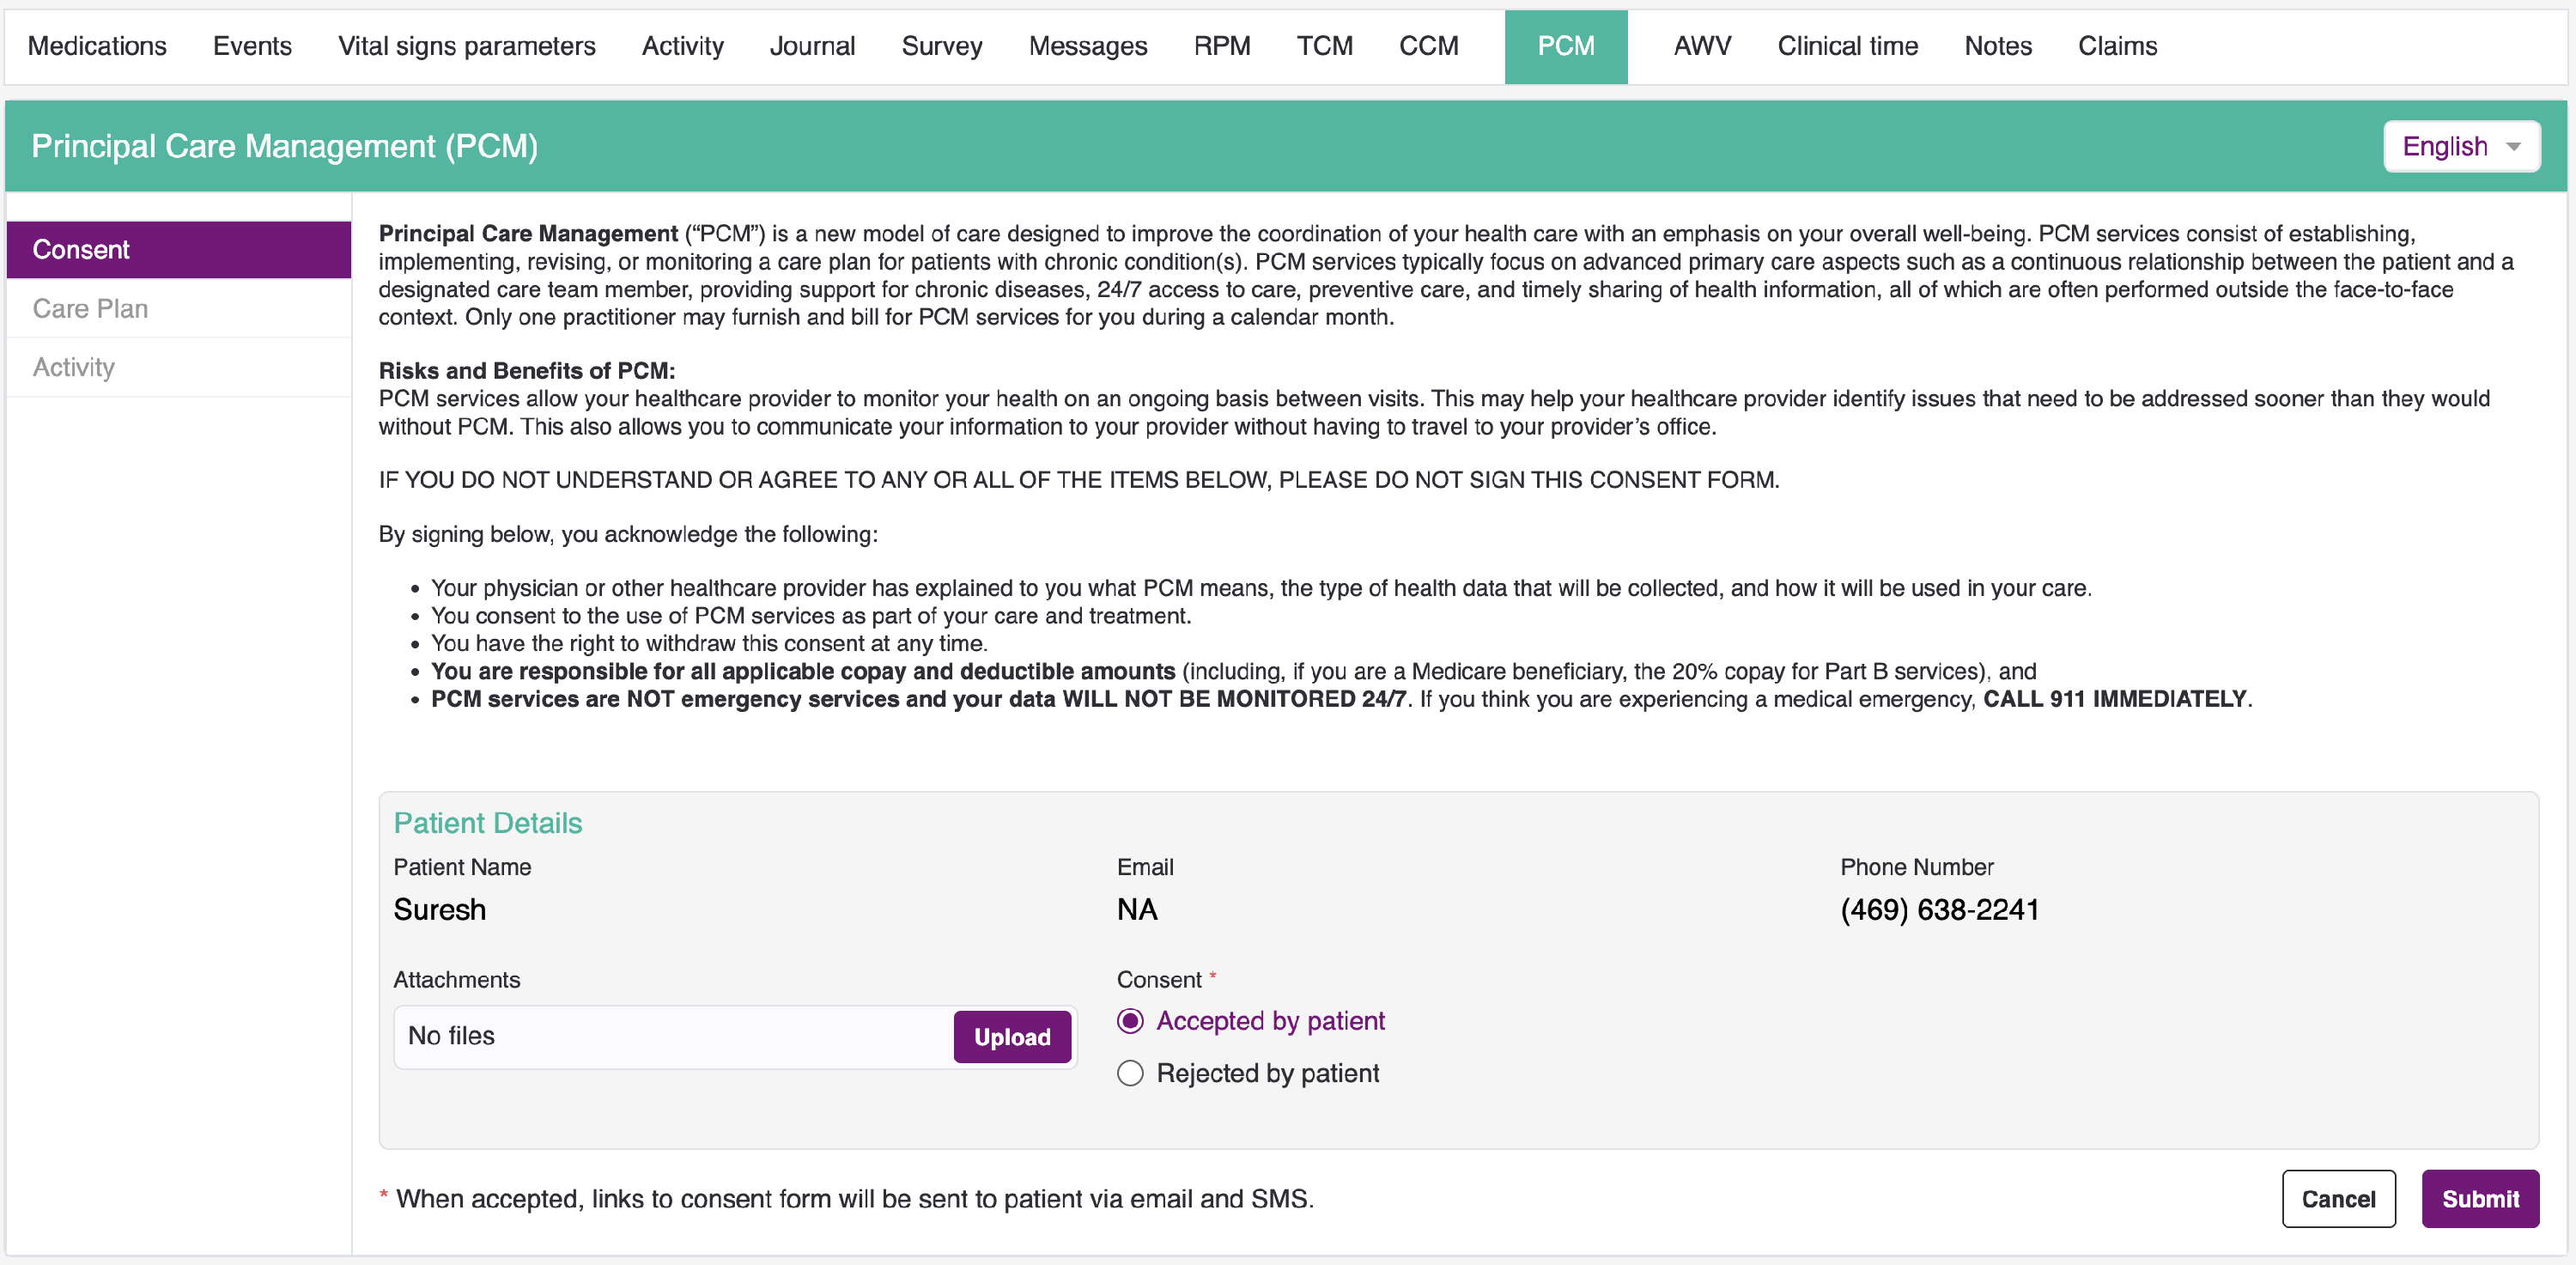Image resolution: width=2576 pixels, height=1265 pixels.
Task: Submit the consent form
Action: pos(2479,1198)
